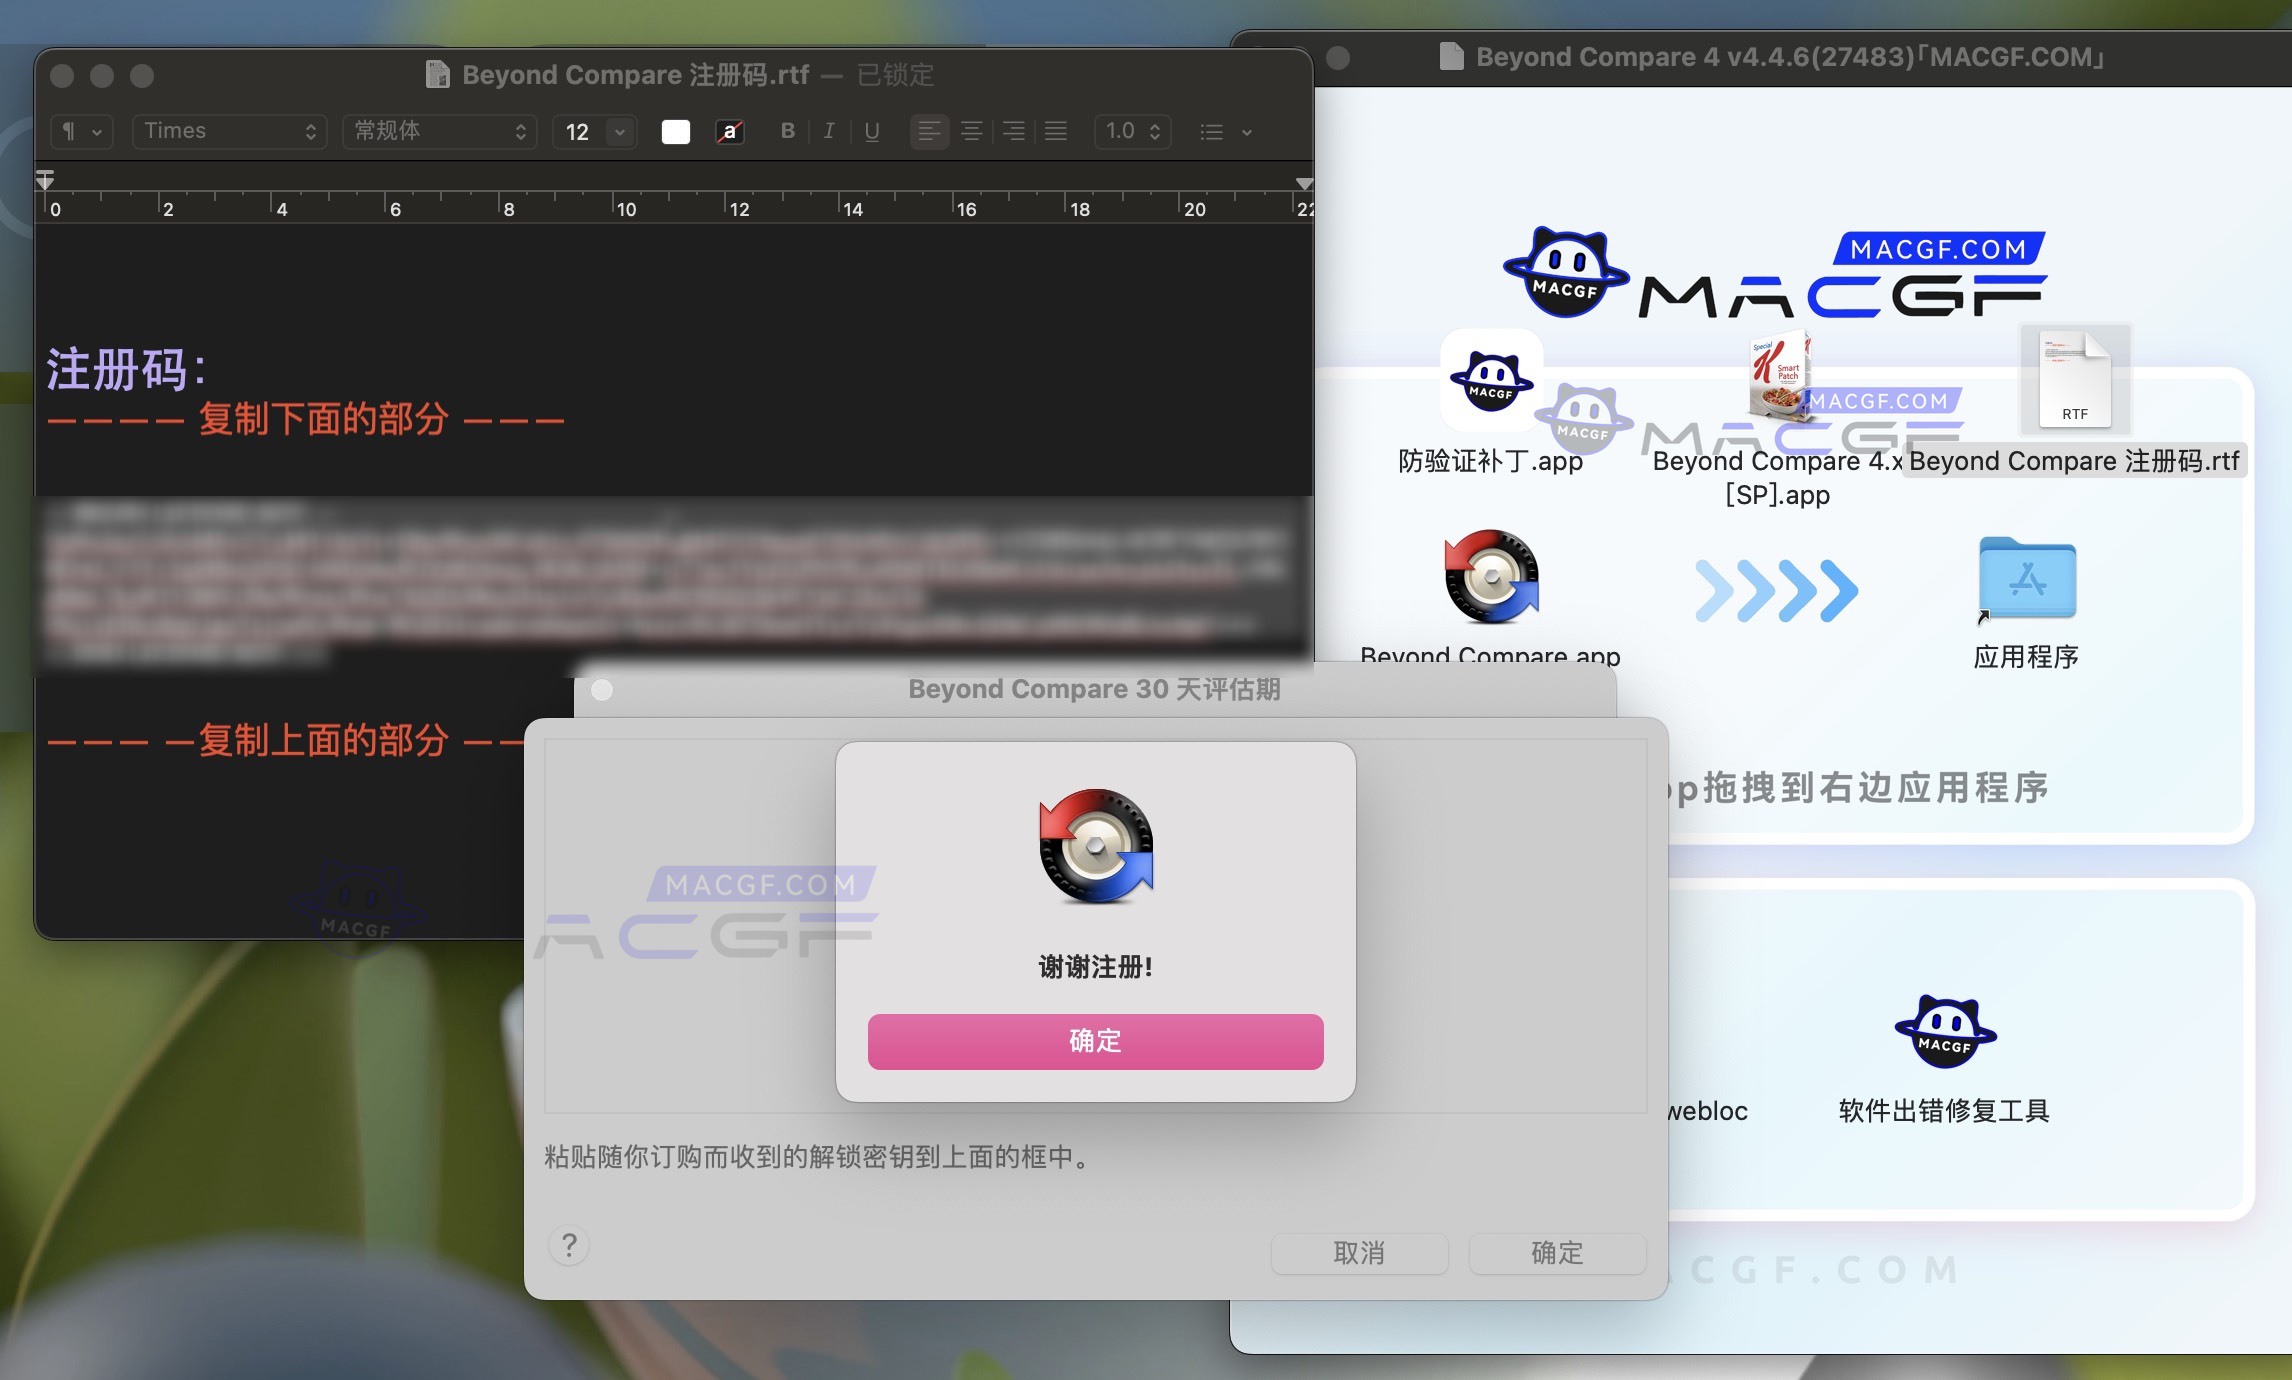Select justified text alignment
Image resolution: width=2292 pixels, height=1380 pixels.
point(1055,131)
